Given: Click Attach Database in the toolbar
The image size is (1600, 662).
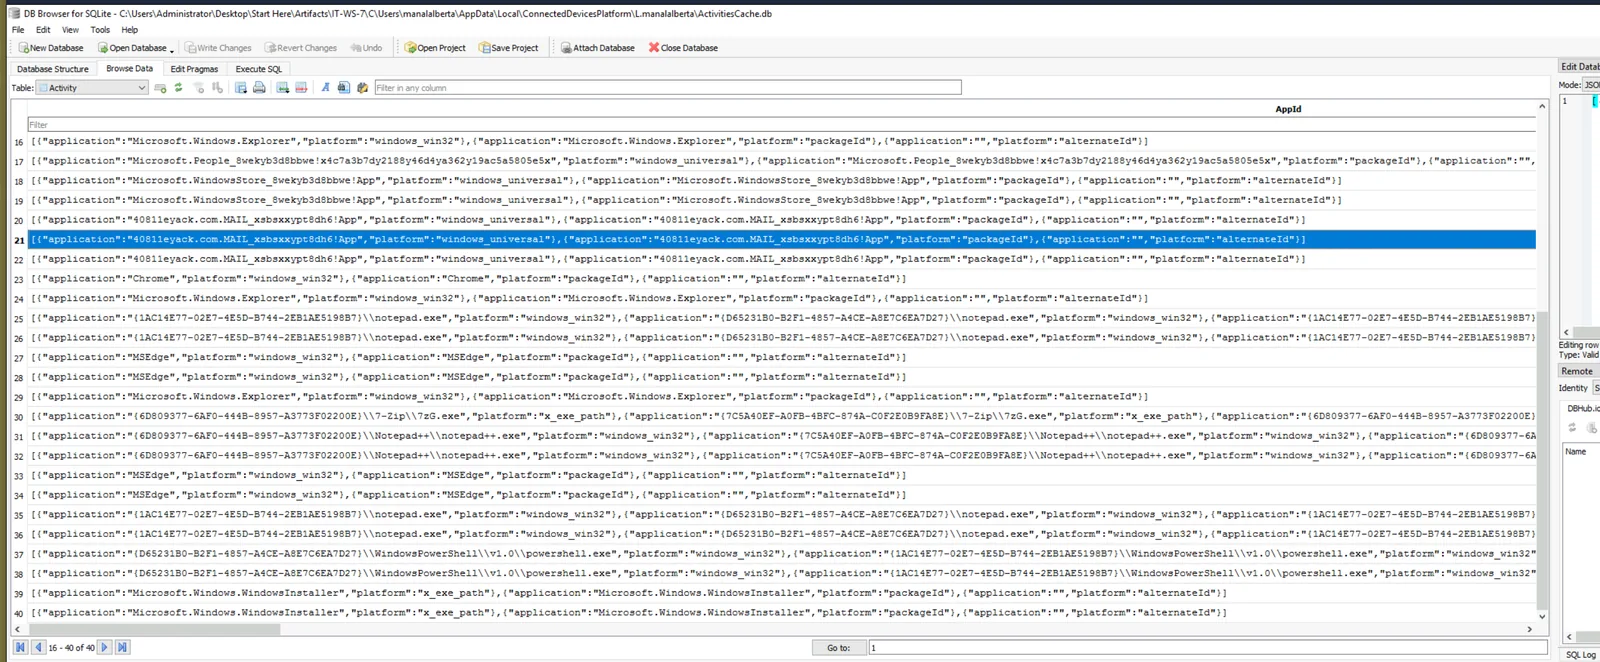Looking at the screenshot, I should pos(597,48).
